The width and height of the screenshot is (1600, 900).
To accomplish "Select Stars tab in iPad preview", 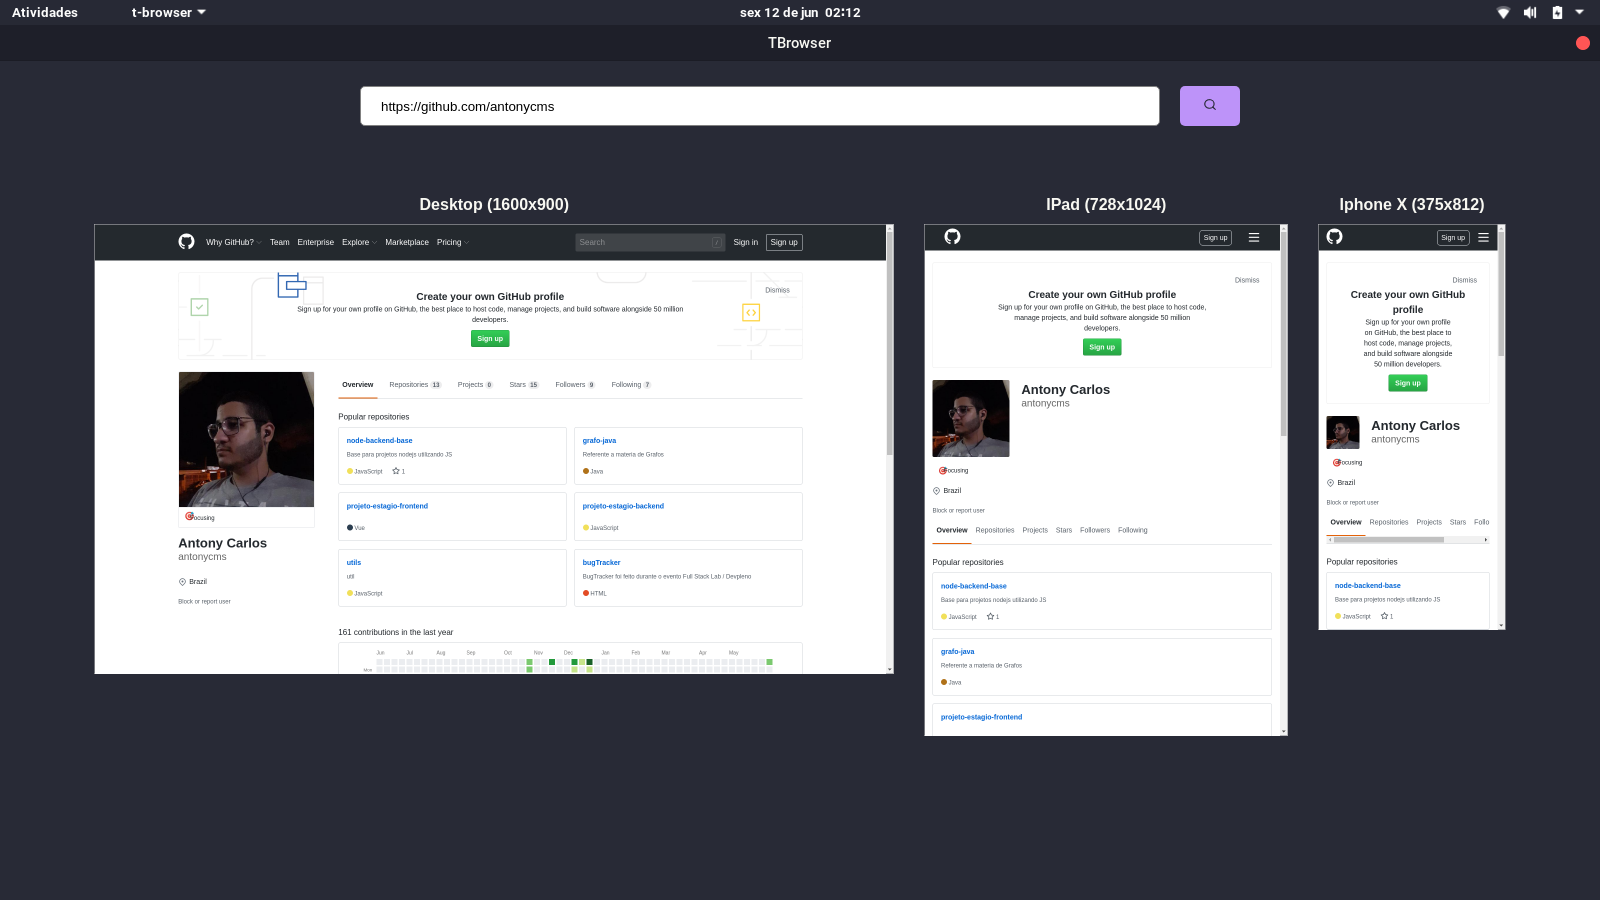I will point(1064,530).
